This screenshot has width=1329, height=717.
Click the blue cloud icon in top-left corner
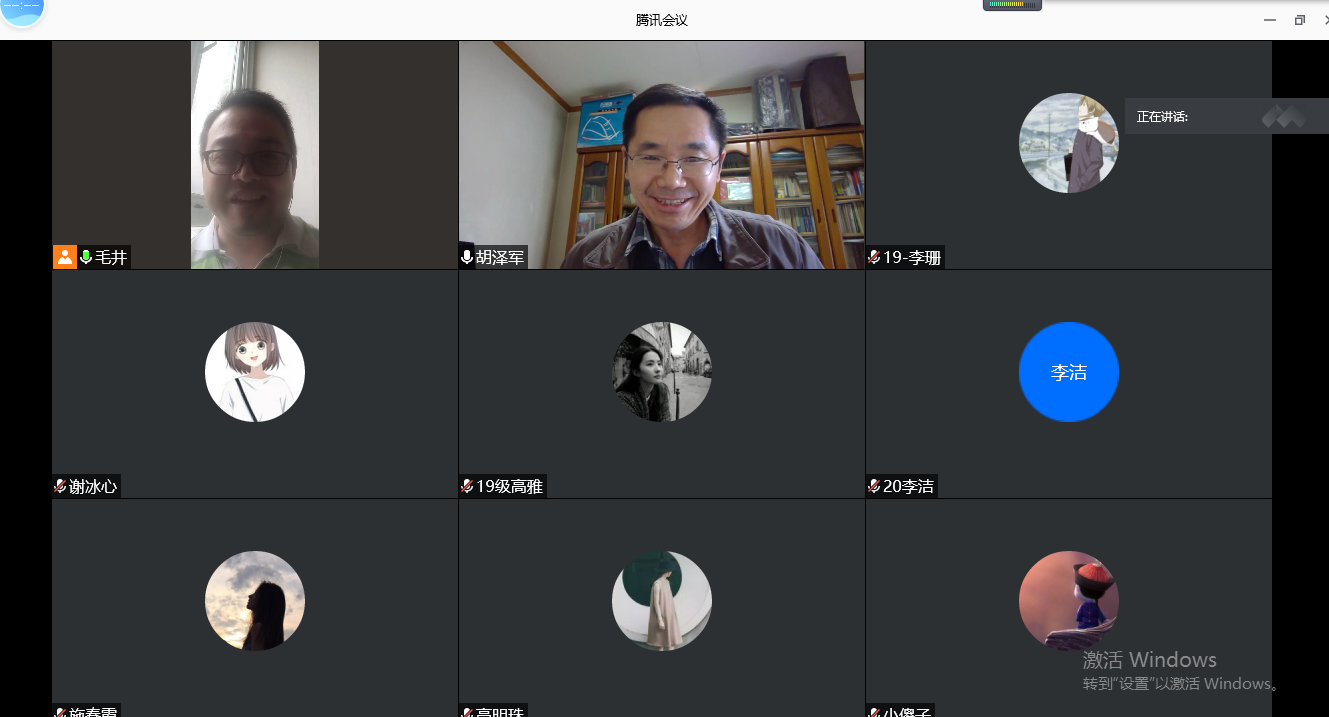click(x=22, y=10)
